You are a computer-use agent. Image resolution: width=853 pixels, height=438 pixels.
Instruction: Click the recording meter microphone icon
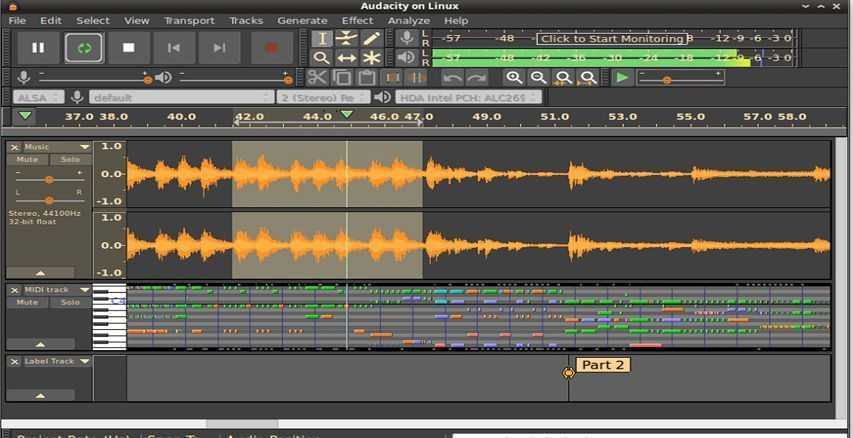tap(406, 38)
